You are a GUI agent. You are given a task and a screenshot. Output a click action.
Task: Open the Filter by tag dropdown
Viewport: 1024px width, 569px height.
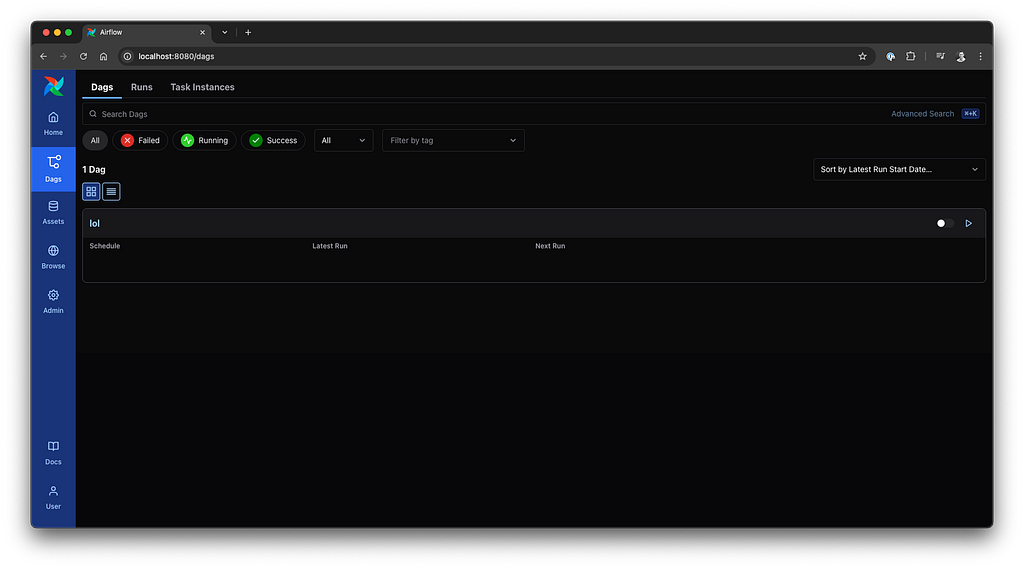point(453,140)
